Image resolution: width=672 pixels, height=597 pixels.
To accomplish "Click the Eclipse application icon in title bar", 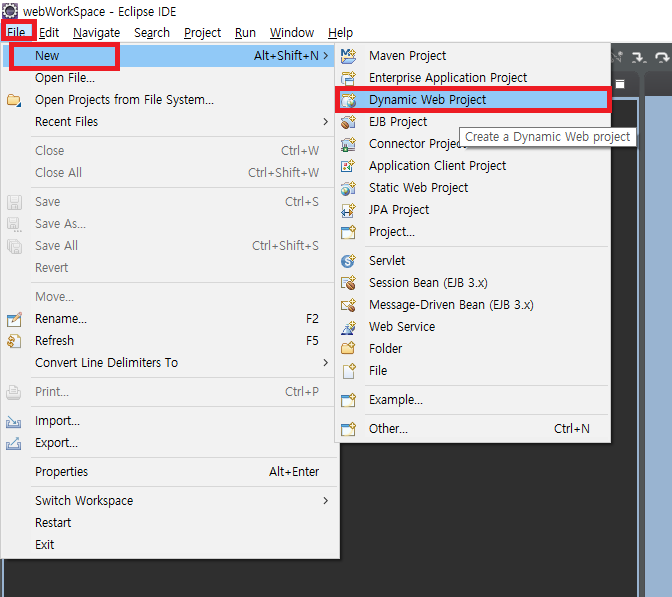I will point(10,11).
